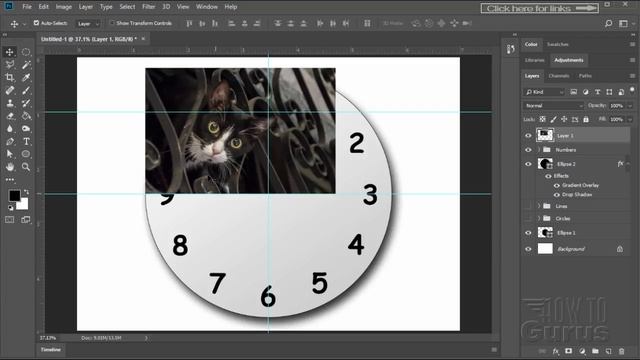This screenshot has width=640, height=360.
Task: Select the Dodge tool
Action: click(26, 129)
